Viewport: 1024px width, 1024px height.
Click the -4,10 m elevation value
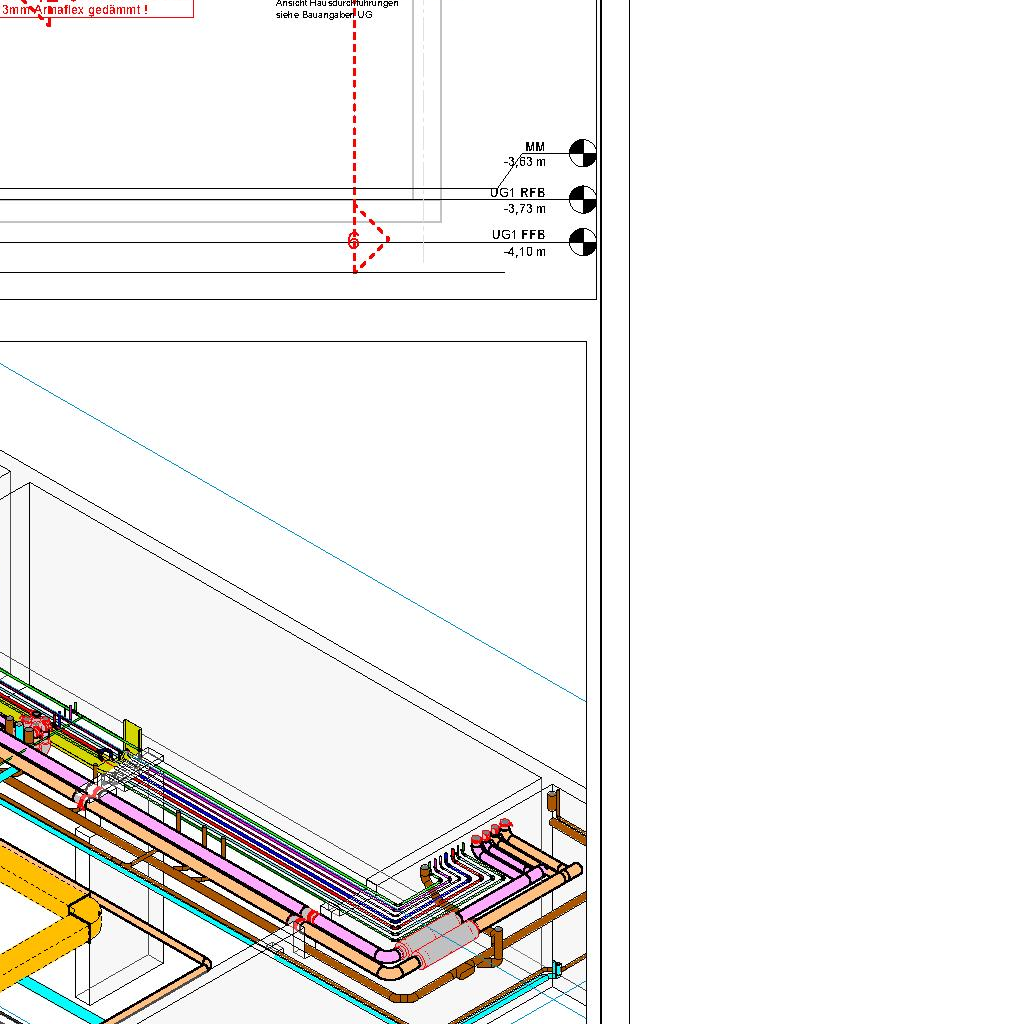(x=525, y=252)
